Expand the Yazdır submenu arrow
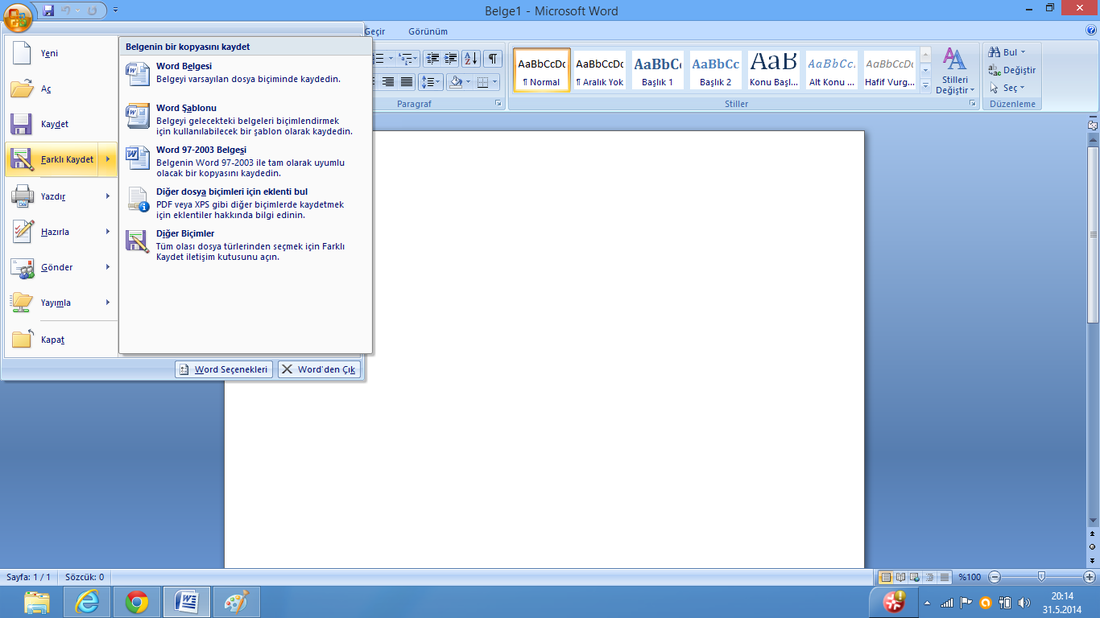1100x618 pixels. (108, 196)
